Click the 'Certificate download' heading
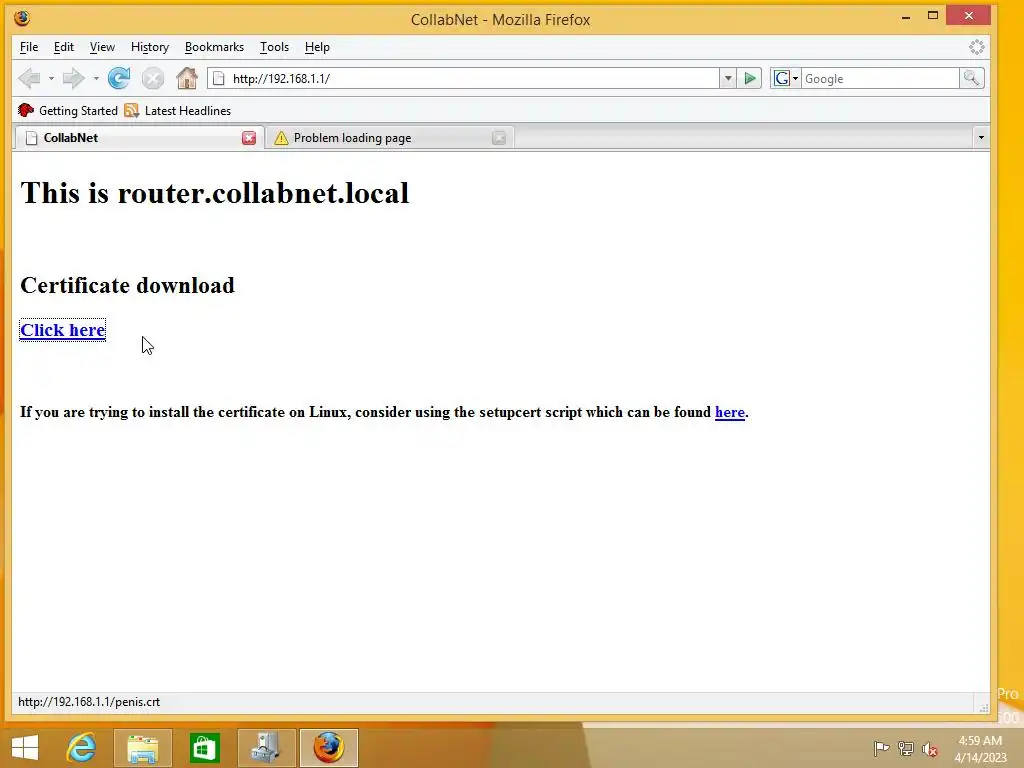The width and height of the screenshot is (1024, 768). [127, 285]
